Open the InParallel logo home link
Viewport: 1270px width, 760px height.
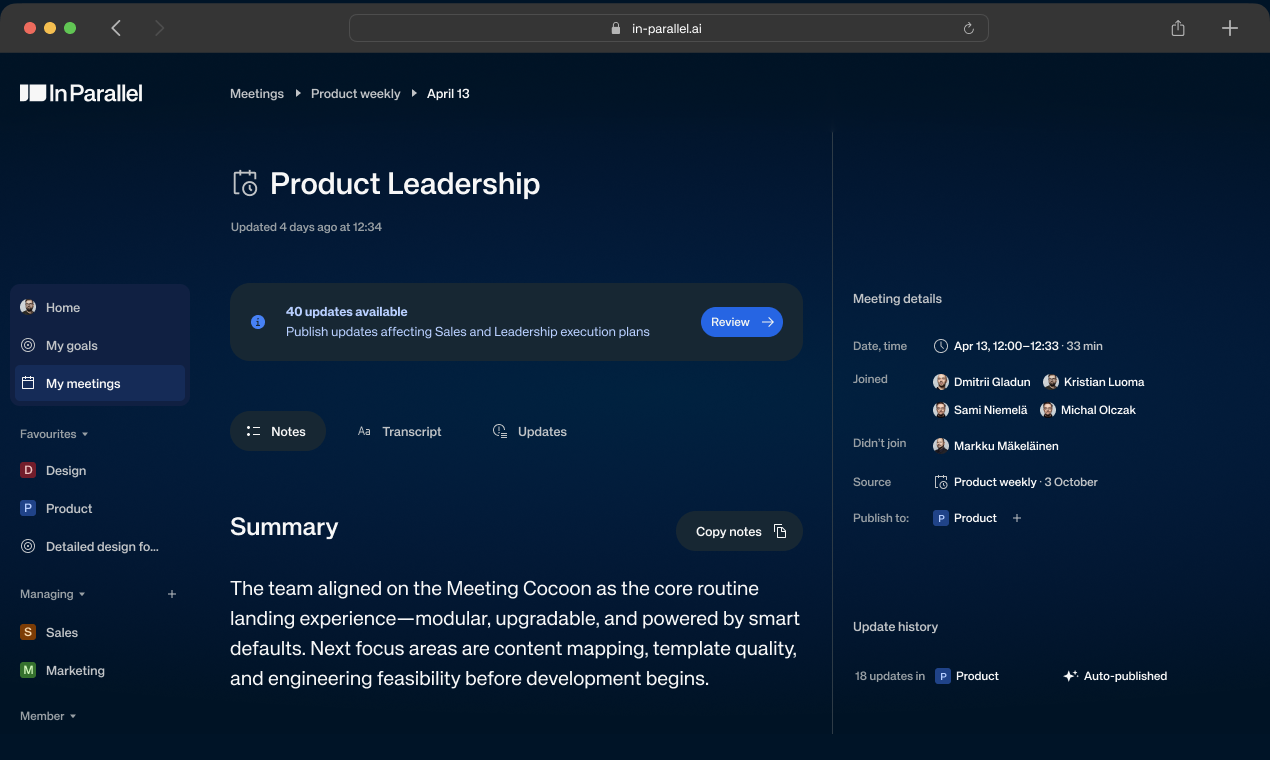click(x=81, y=93)
